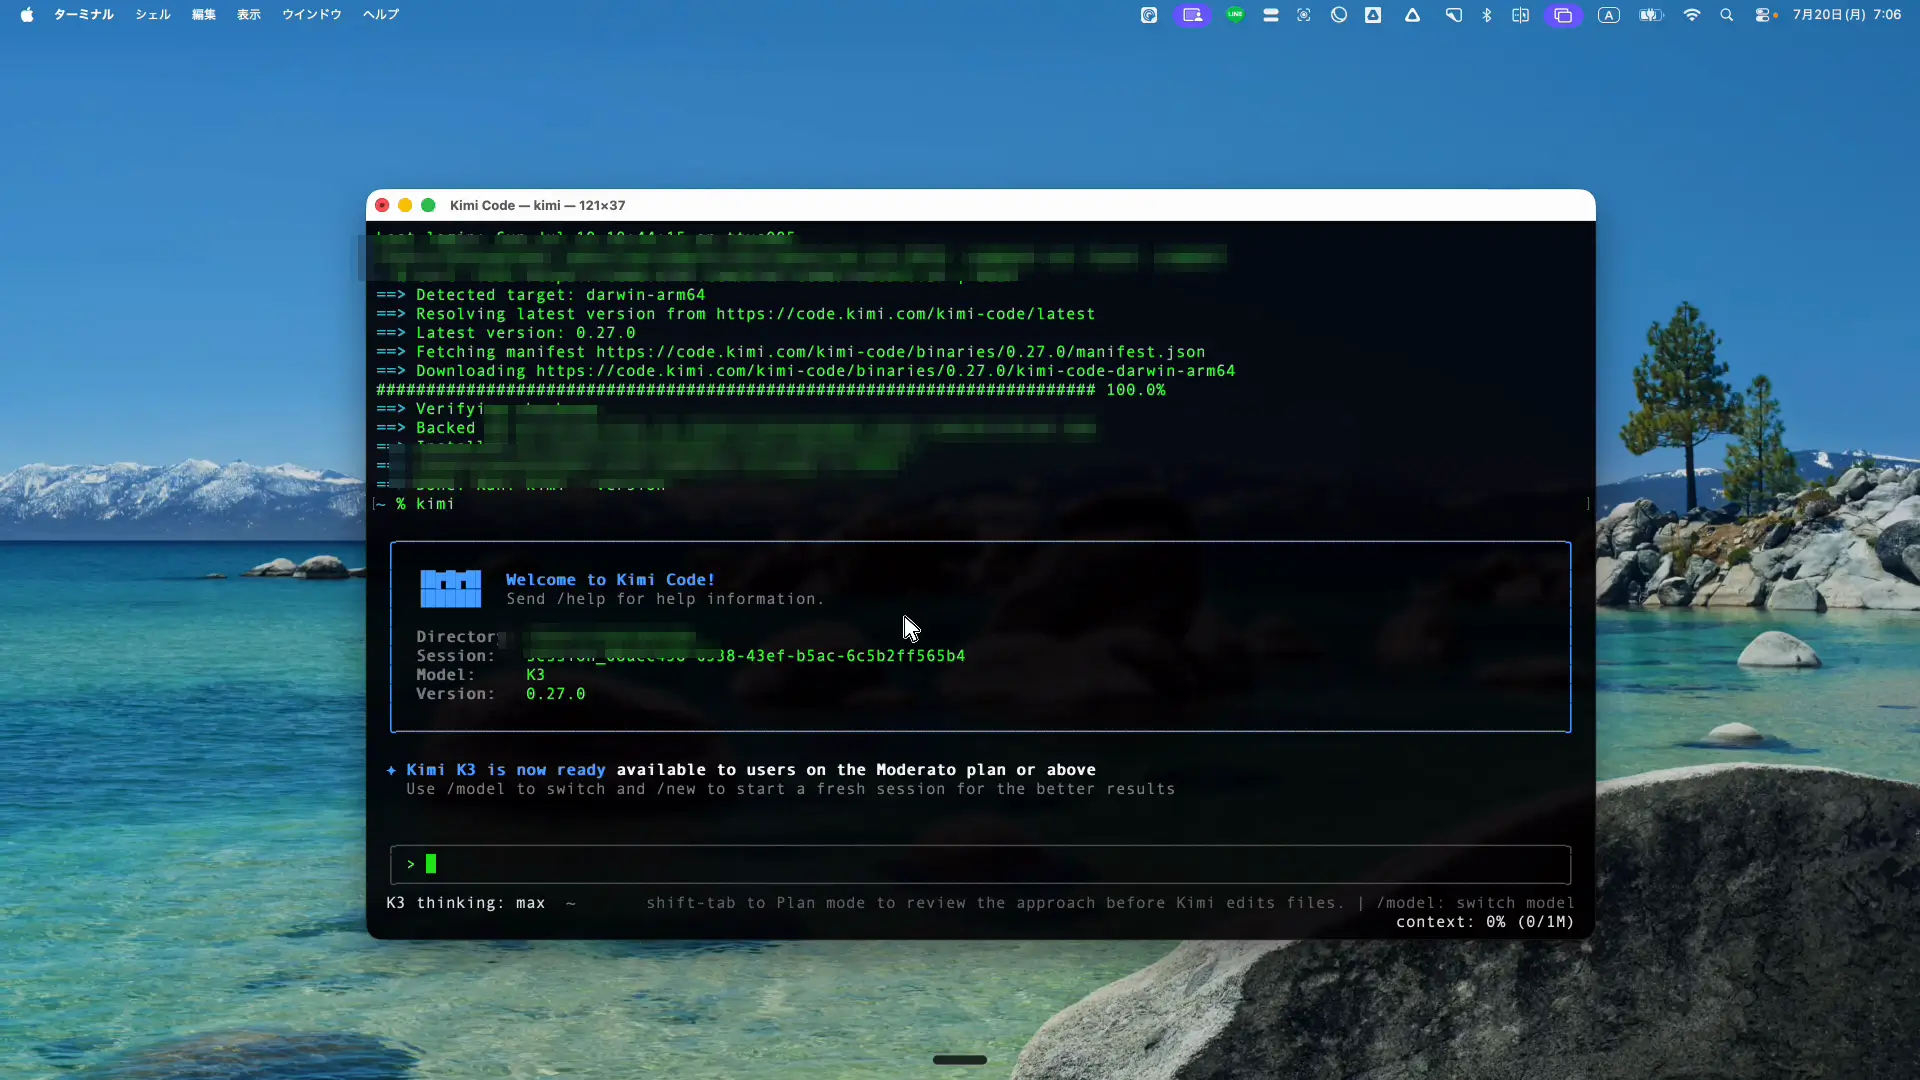Click 'Latest version: 0.27.0' line
The height and width of the screenshot is (1080, 1920).
[x=506, y=333]
